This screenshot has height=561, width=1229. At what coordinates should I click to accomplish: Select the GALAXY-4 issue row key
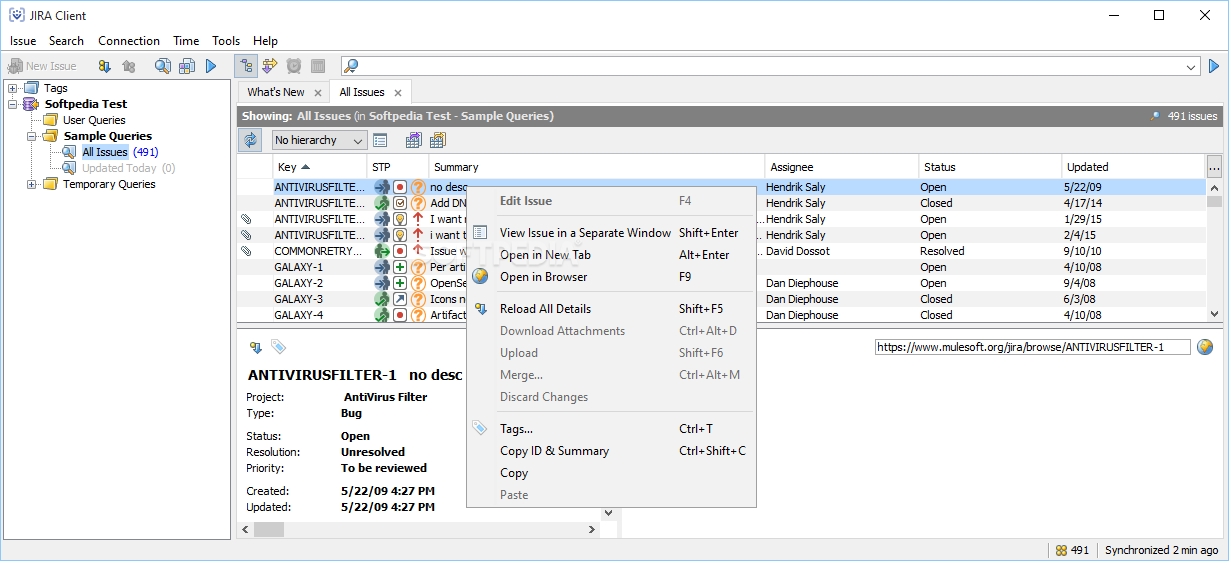299,315
